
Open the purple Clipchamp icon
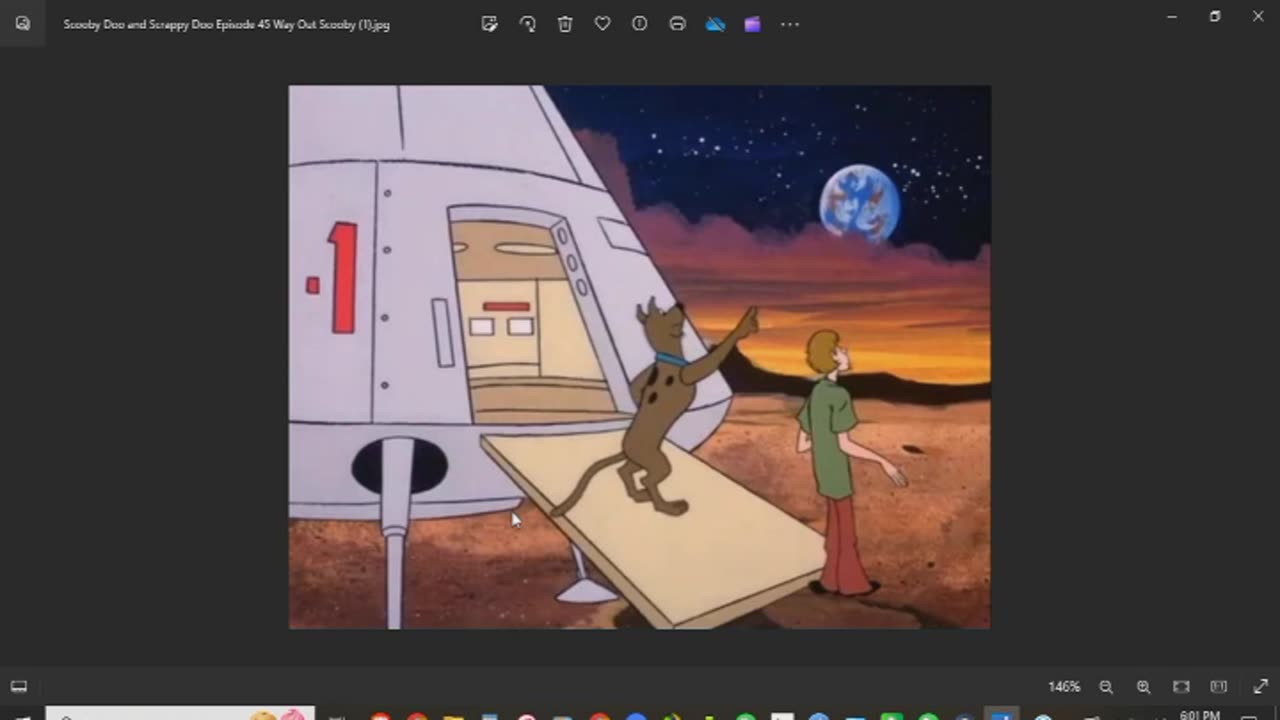tap(752, 24)
